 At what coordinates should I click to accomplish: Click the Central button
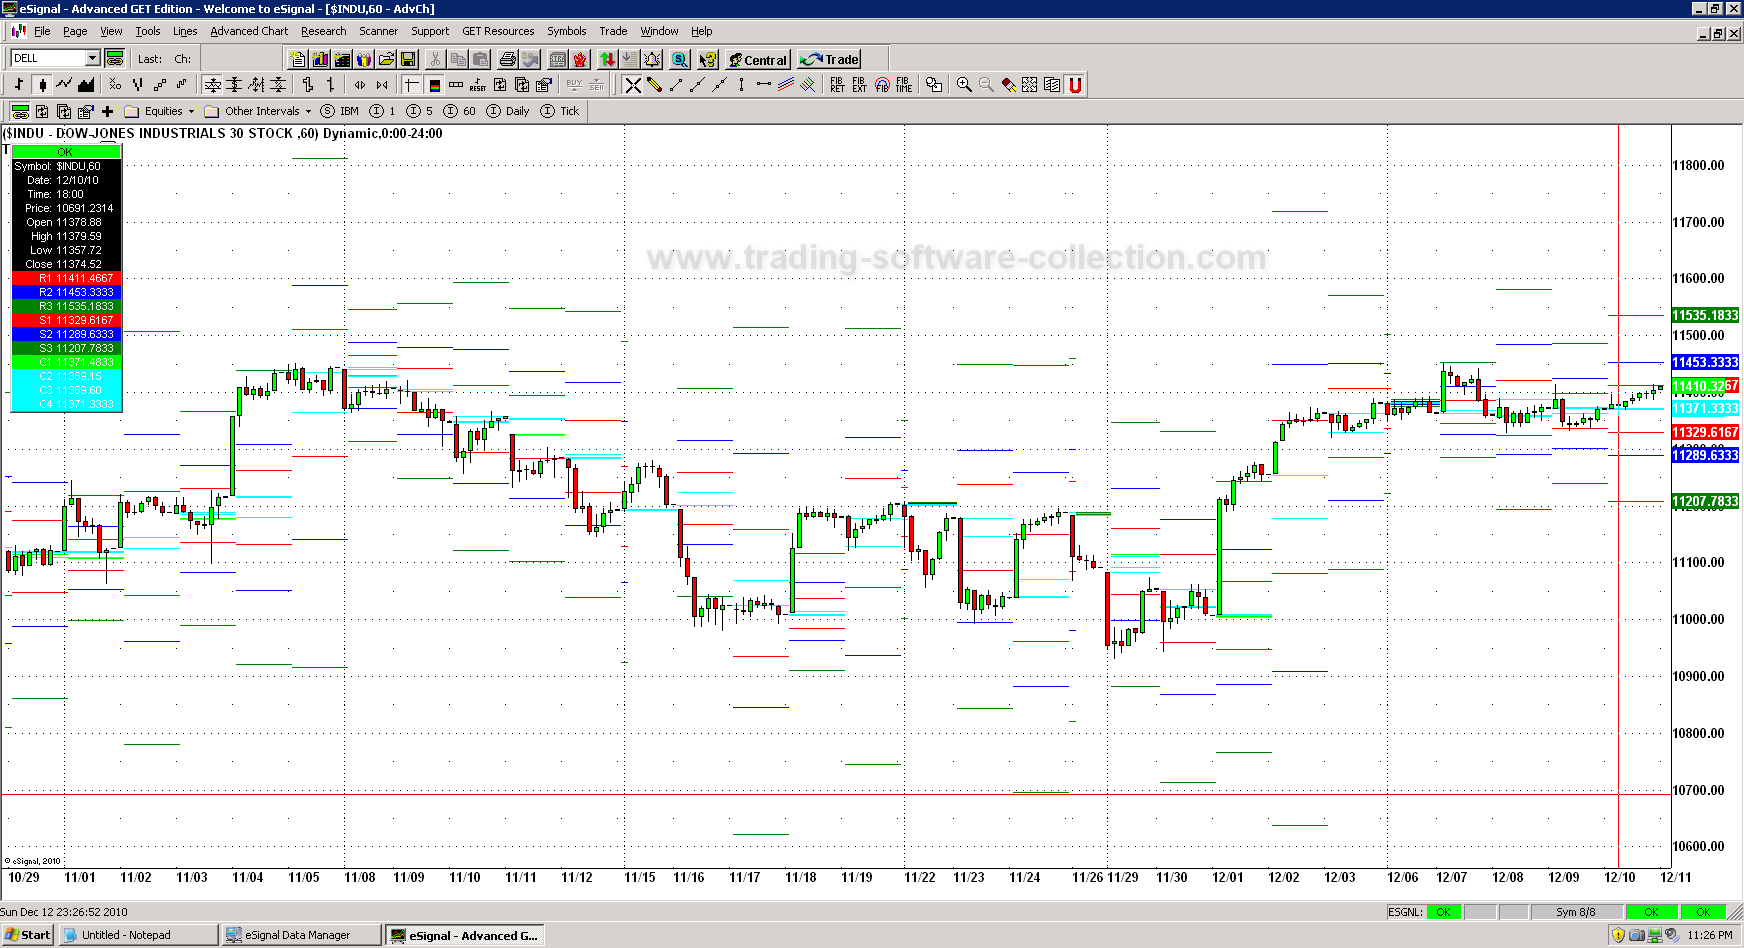coord(758,60)
